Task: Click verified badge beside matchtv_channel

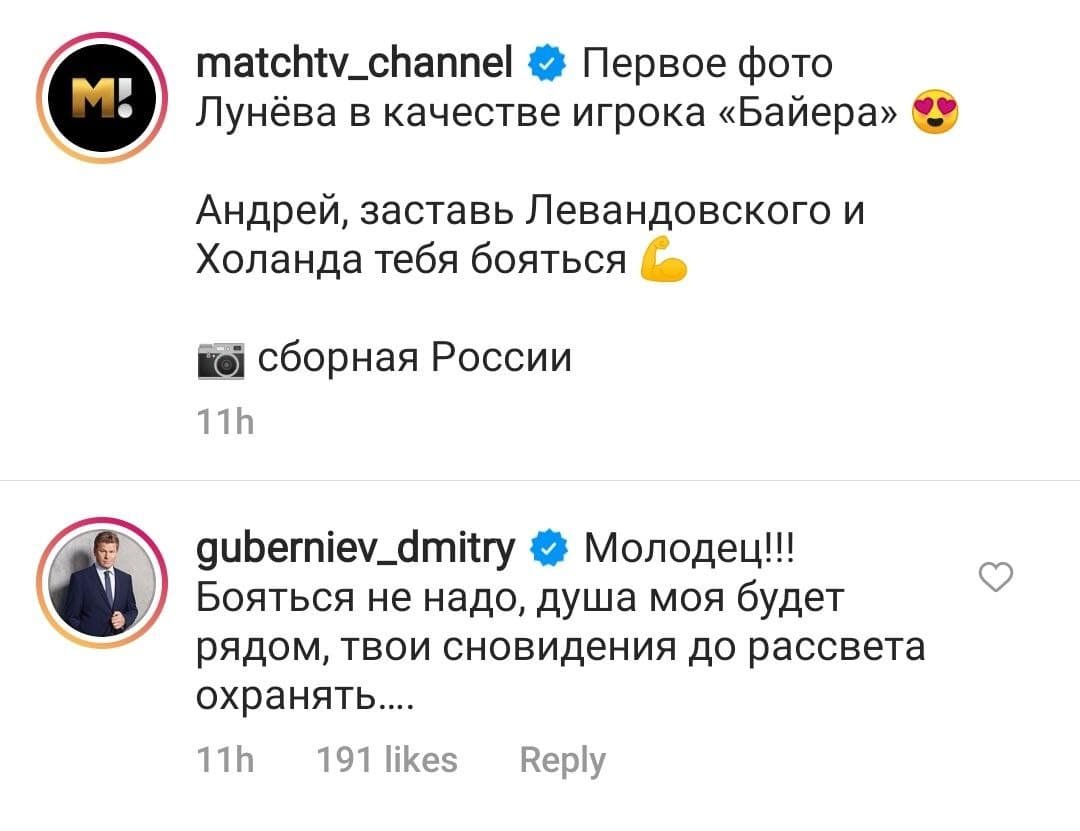Action: coord(546,66)
